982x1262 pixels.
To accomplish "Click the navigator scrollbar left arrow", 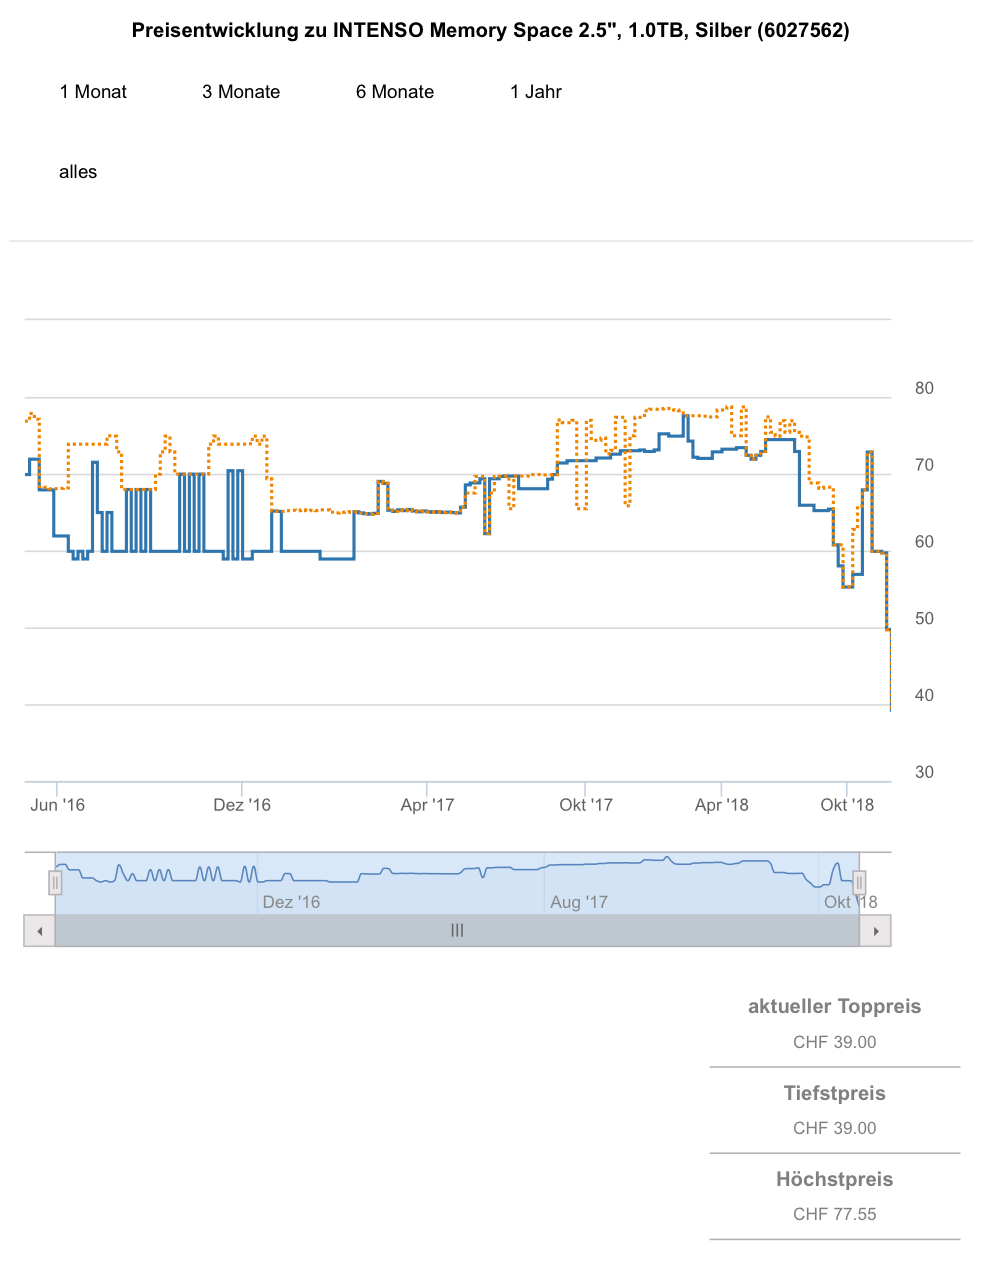I will (x=39, y=931).
